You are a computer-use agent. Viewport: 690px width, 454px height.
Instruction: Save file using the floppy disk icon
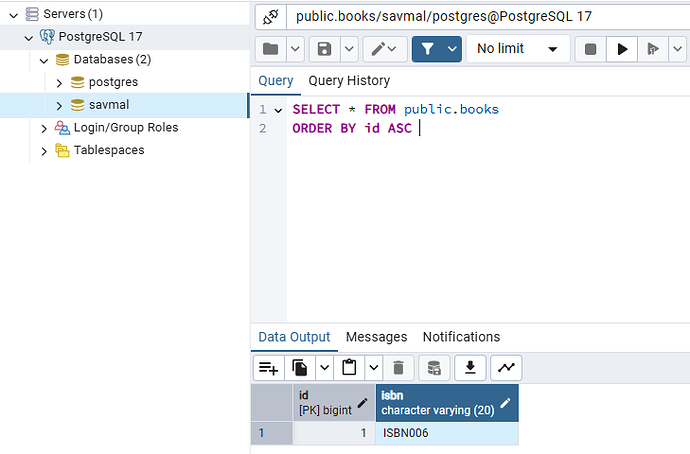point(324,49)
